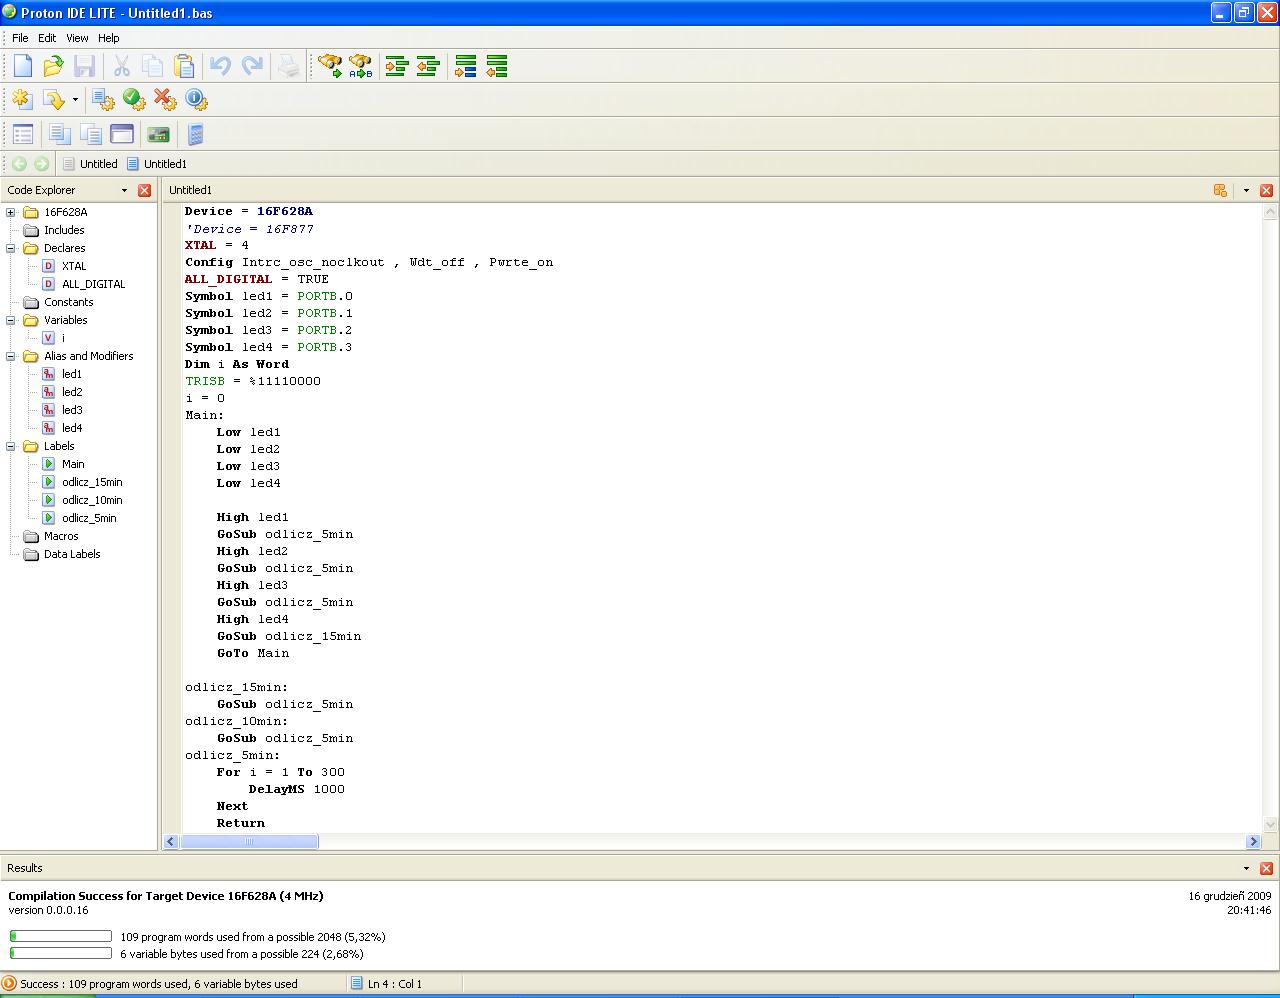Open the calculator tool icon
The height and width of the screenshot is (998, 1280).
coord(195,133)
